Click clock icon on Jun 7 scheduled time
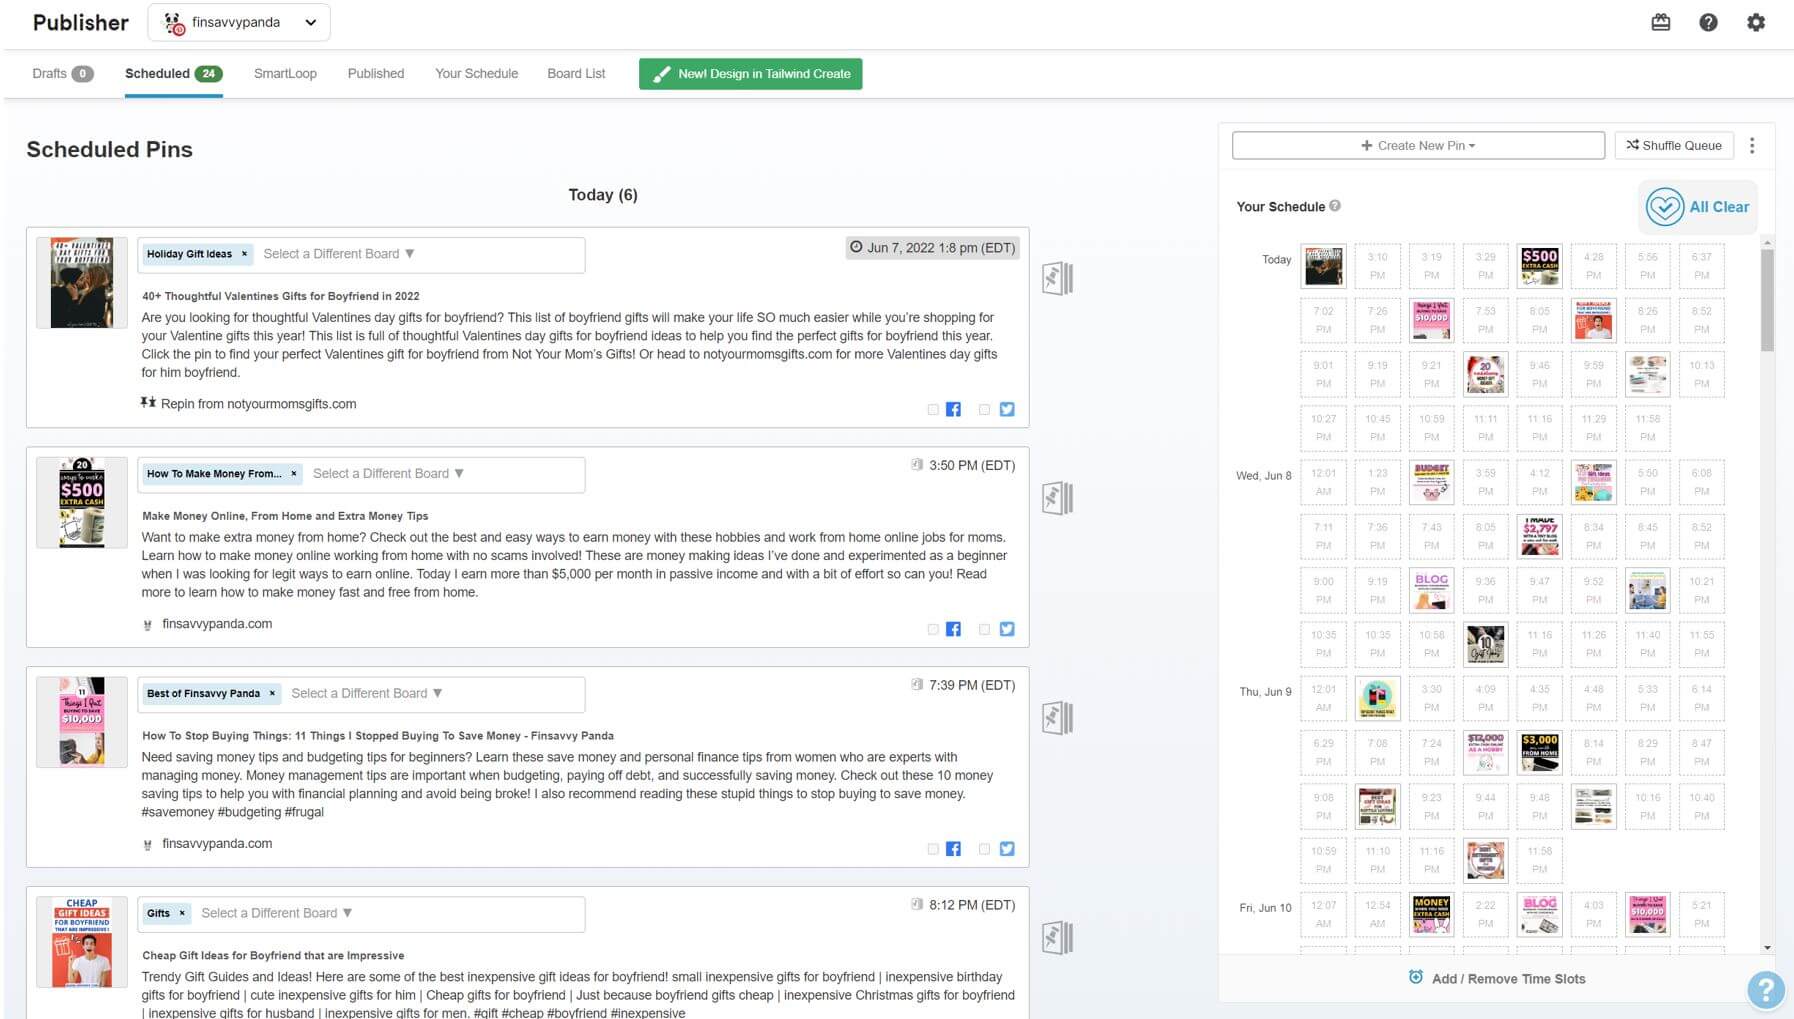 856,247
